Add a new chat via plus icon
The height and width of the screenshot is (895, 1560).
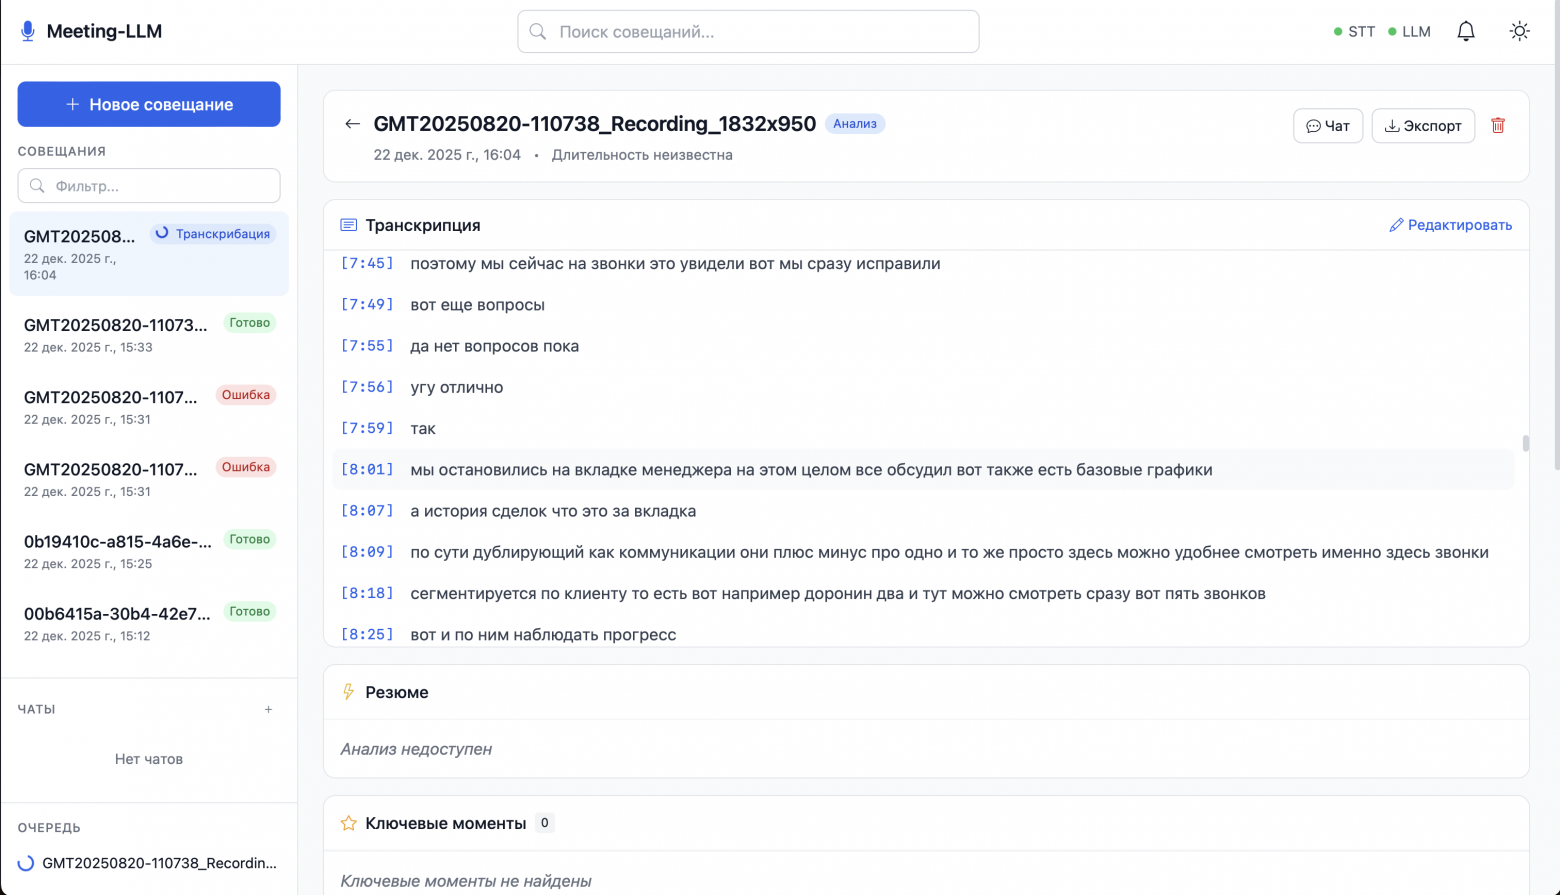pos(268,709)
